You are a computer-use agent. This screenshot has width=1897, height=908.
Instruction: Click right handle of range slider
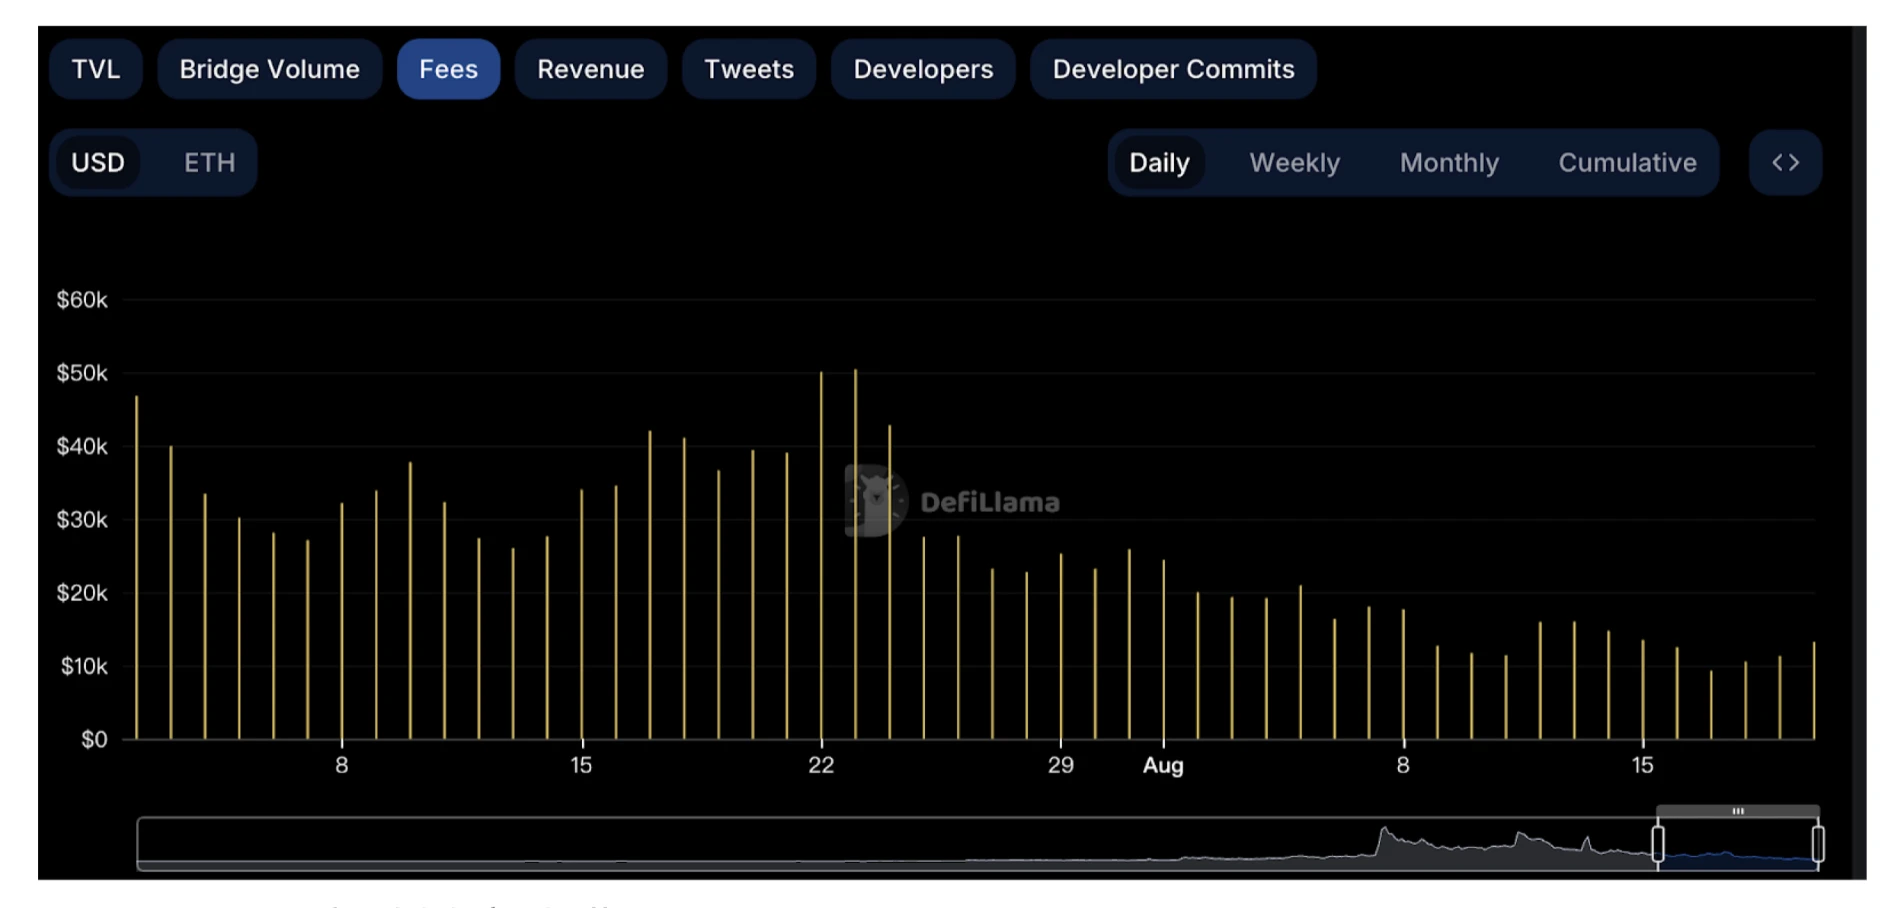pyautogui.click(x=1818, y=843)
